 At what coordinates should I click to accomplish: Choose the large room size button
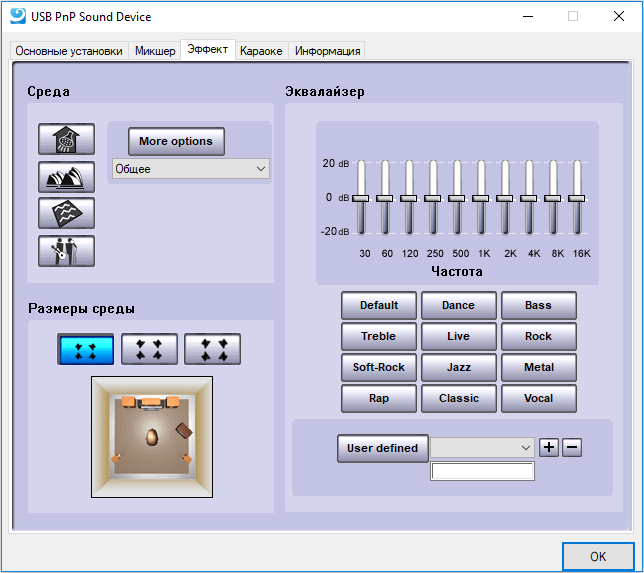pos(212,350)
